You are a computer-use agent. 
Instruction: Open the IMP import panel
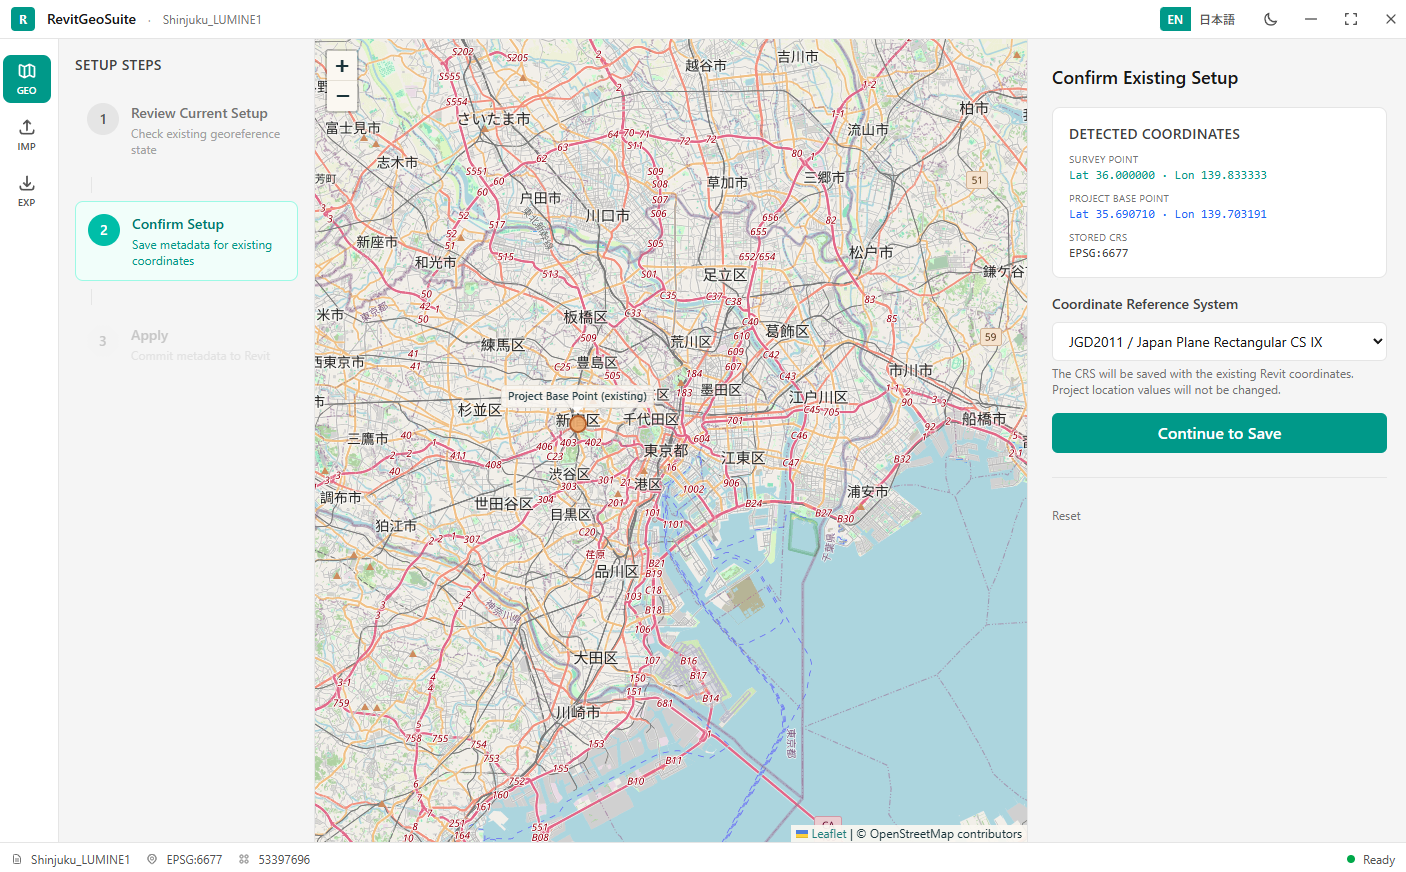(27, 135)
